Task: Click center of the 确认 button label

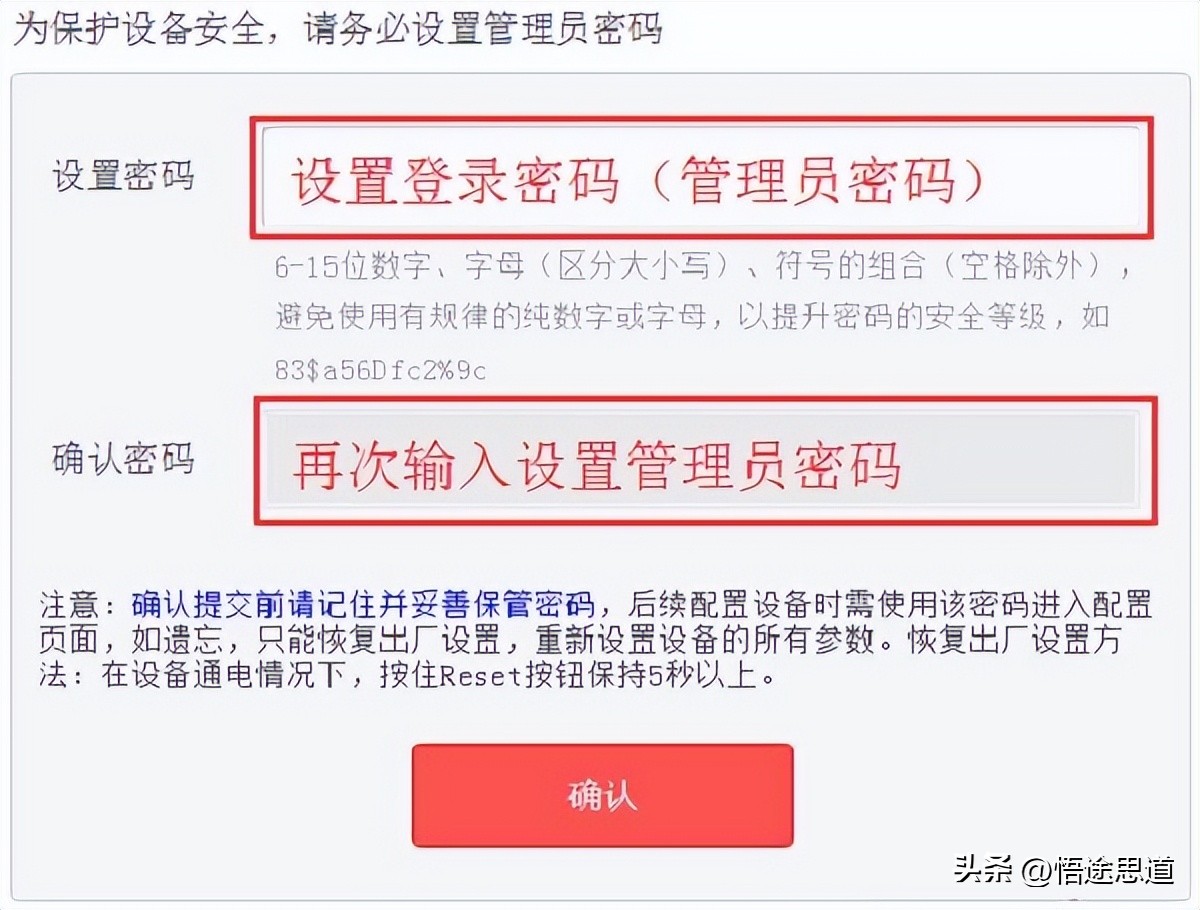Action: pyautogui.click(x=602, y=797)
